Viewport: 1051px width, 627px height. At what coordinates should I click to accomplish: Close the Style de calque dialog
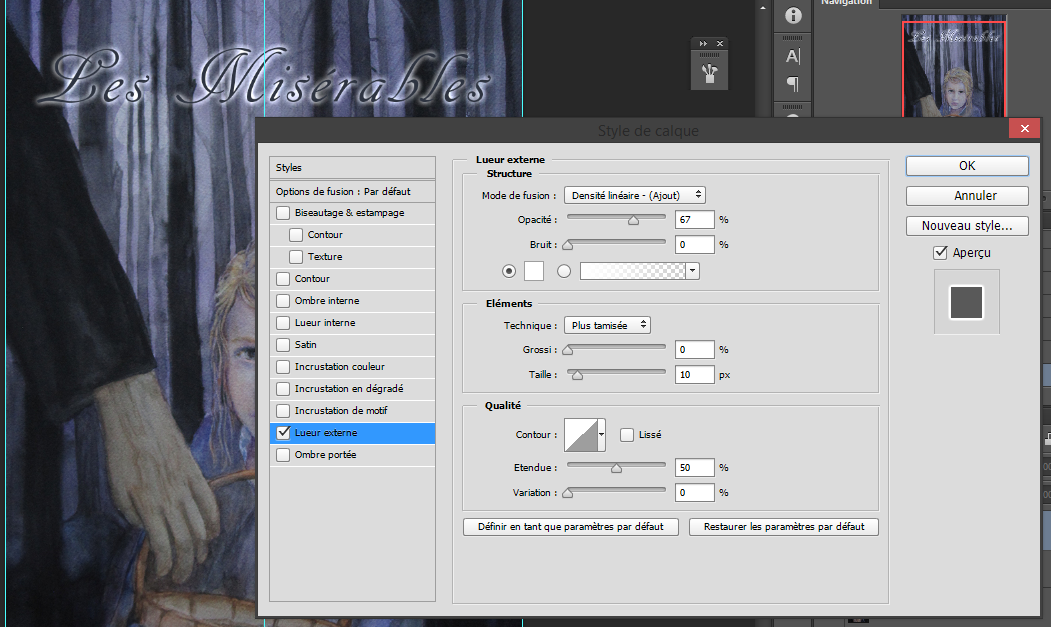(1022, 130)
